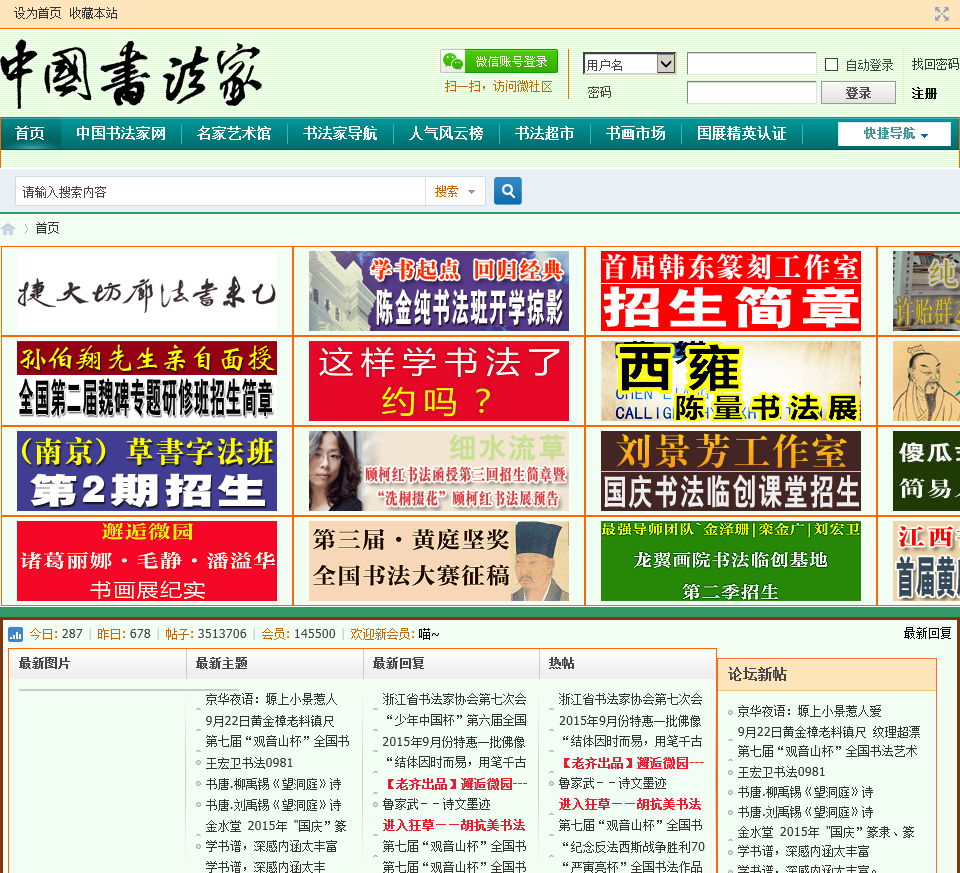The image size is (960, 873).
Task: Open 细水流草 顾柯红 banner
Action: point(439,471)
